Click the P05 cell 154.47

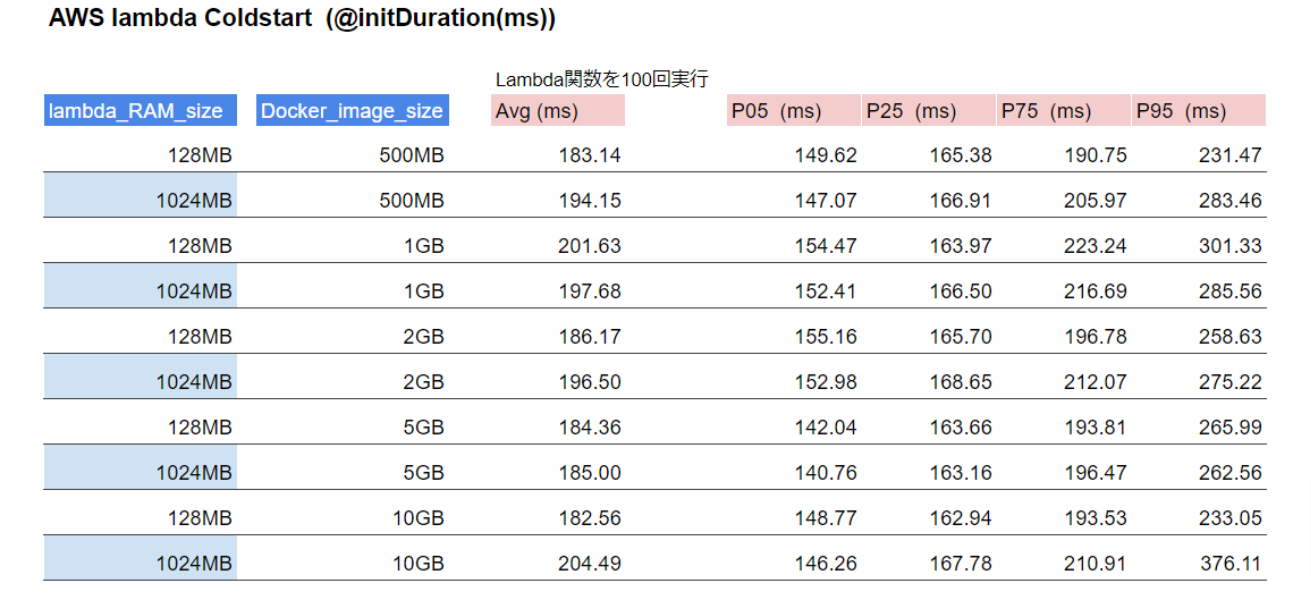pos(825,246)
